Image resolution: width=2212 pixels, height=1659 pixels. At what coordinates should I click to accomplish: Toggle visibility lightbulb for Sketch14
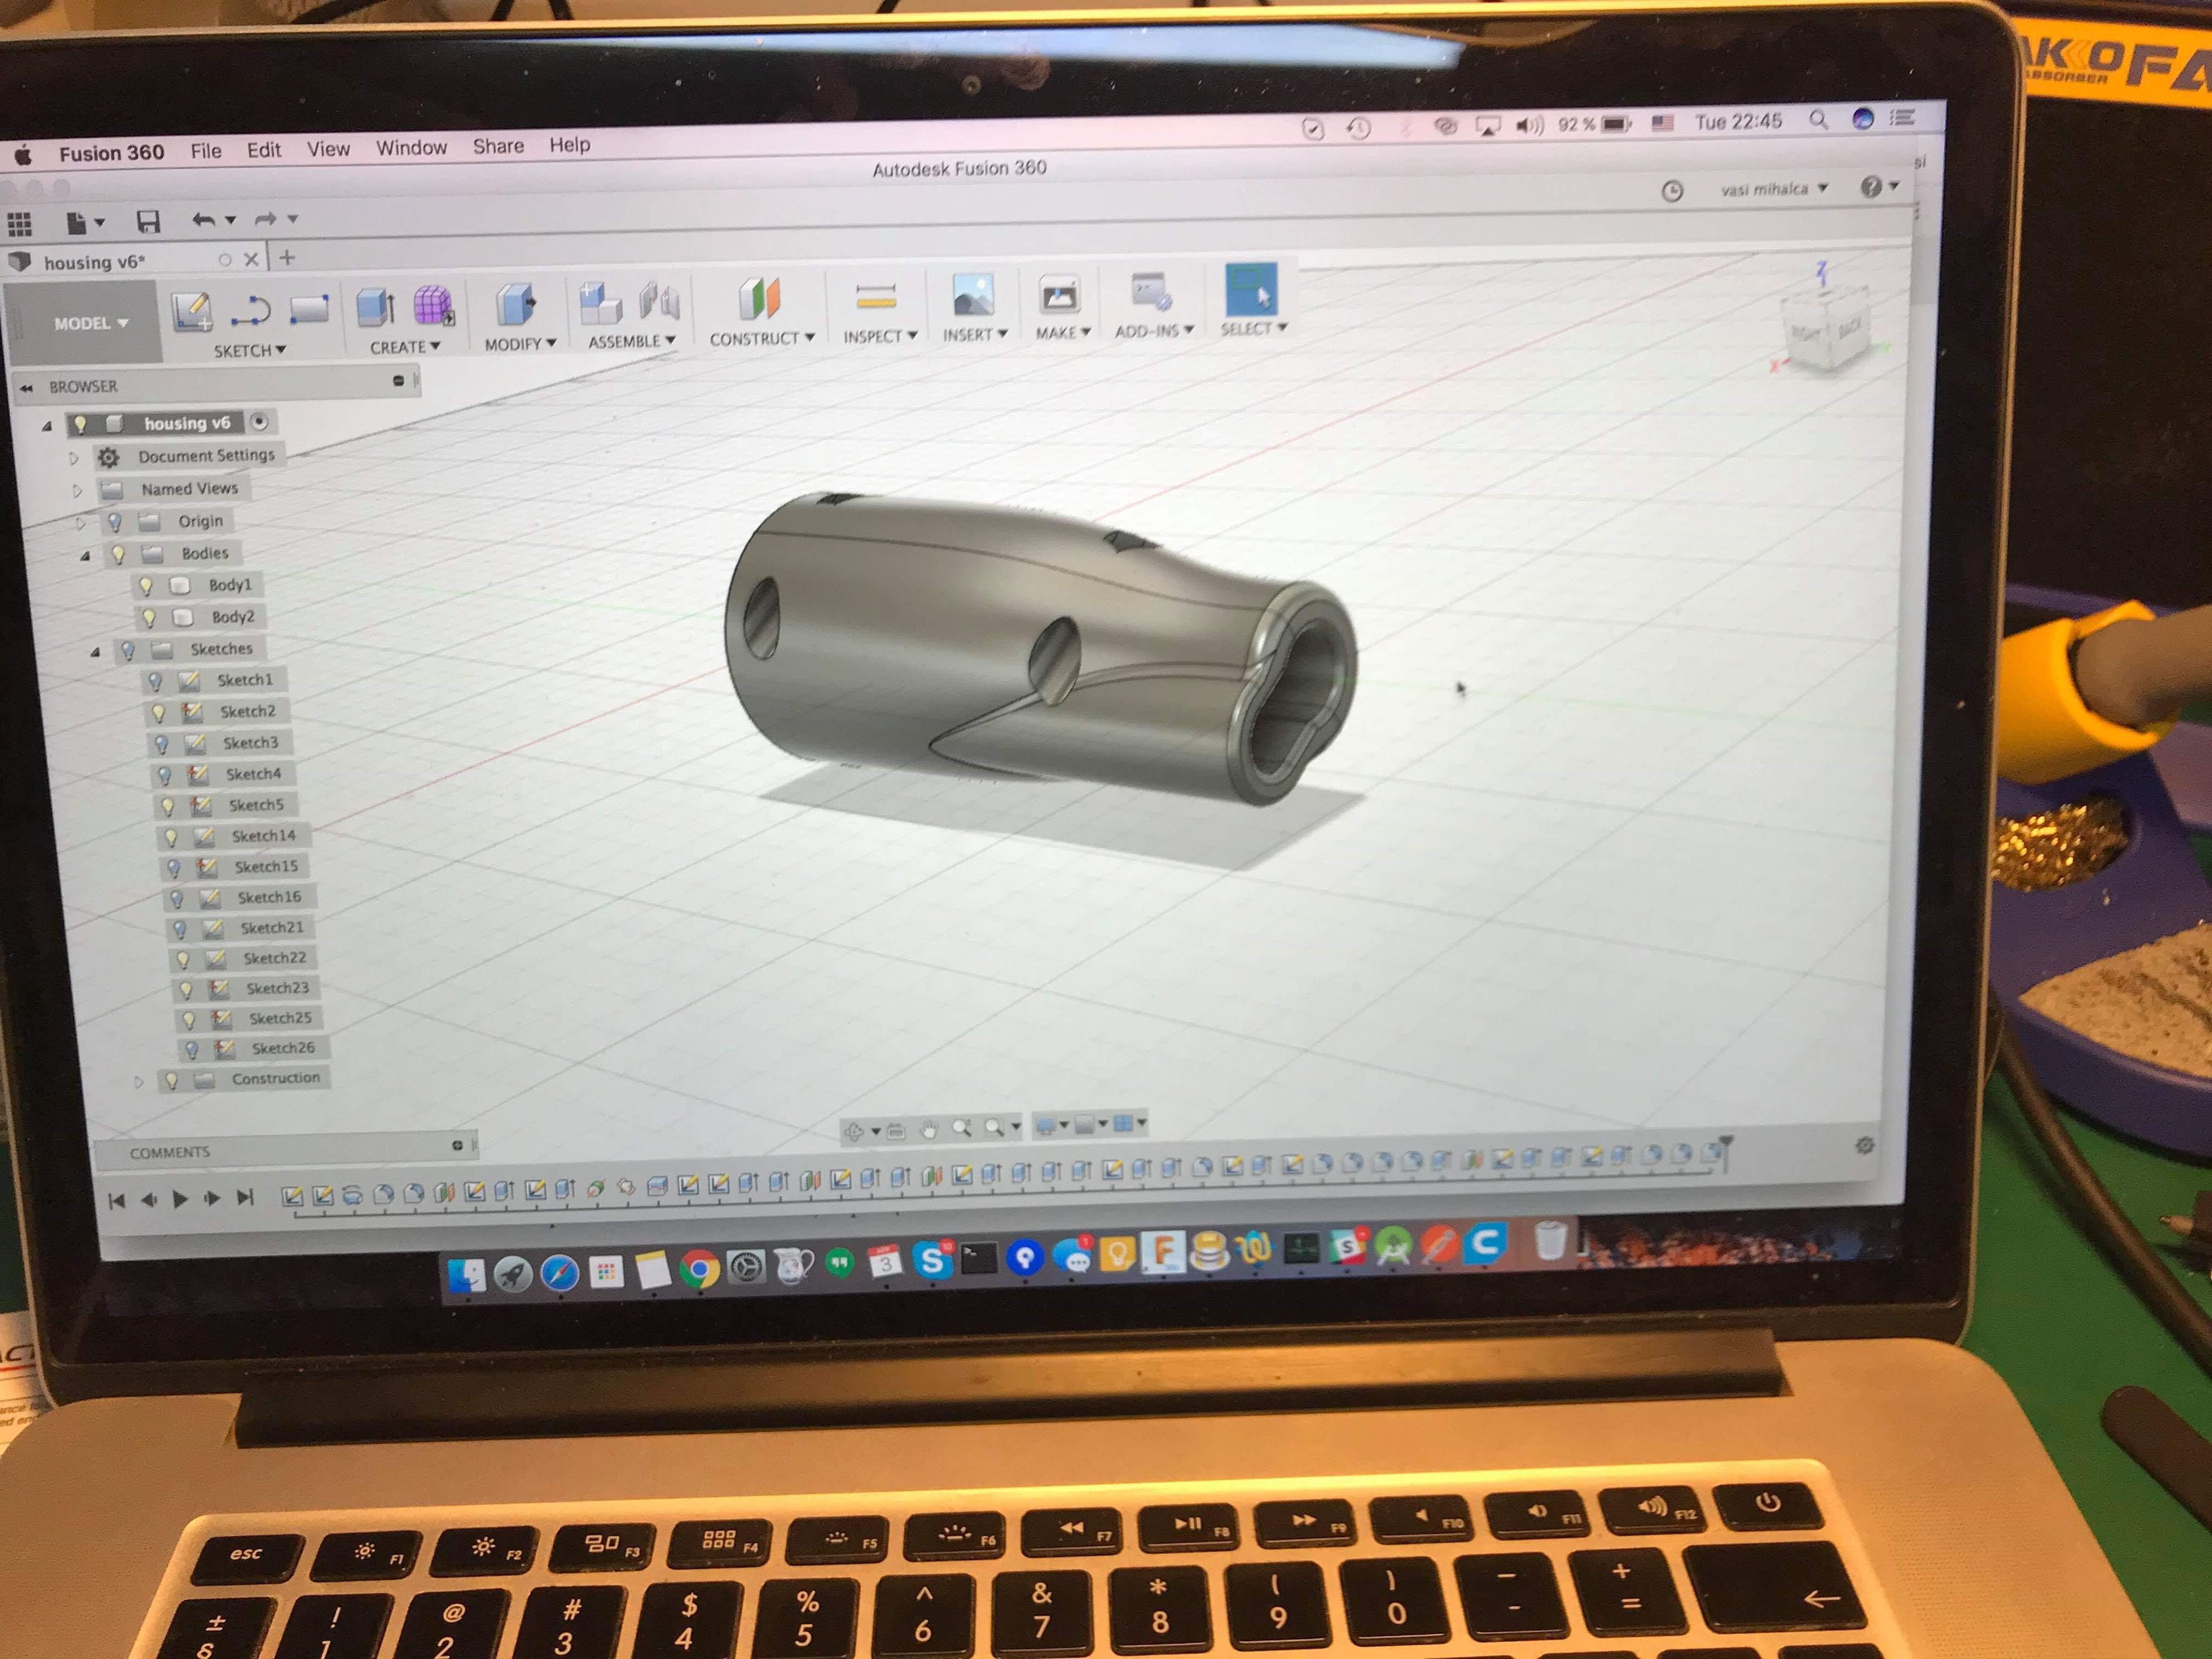pos(171,837)
